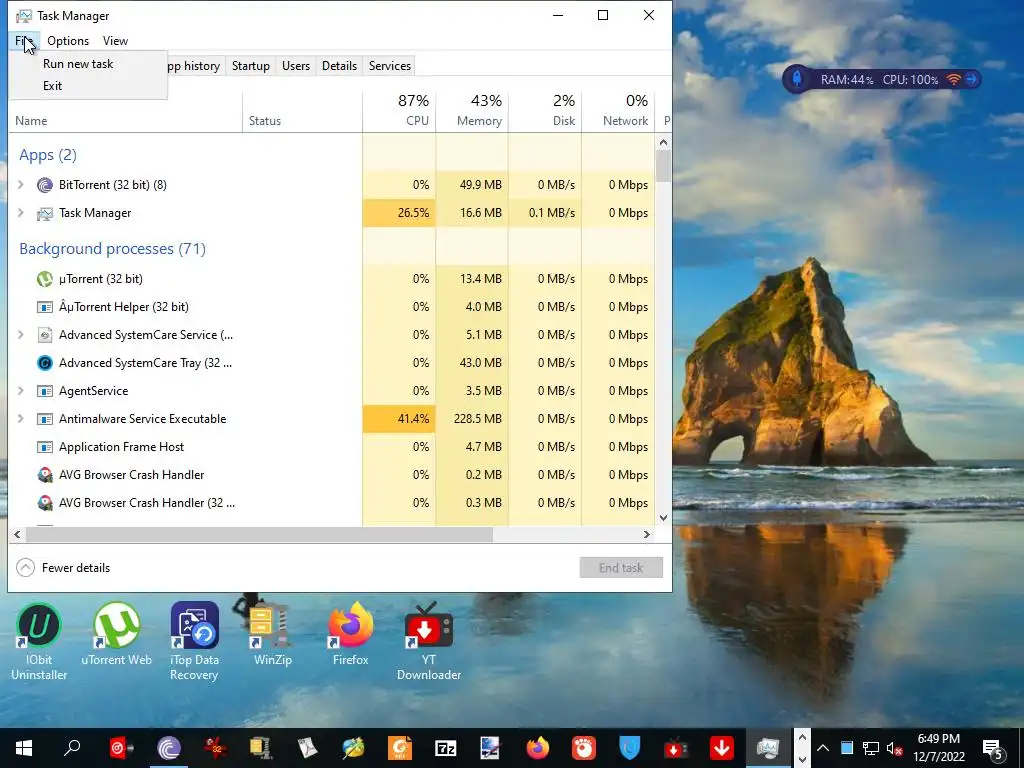Screen dimensions: 1024x768
Task: Click the WinZip taskbar icon
Action: (x=261, y=748)
